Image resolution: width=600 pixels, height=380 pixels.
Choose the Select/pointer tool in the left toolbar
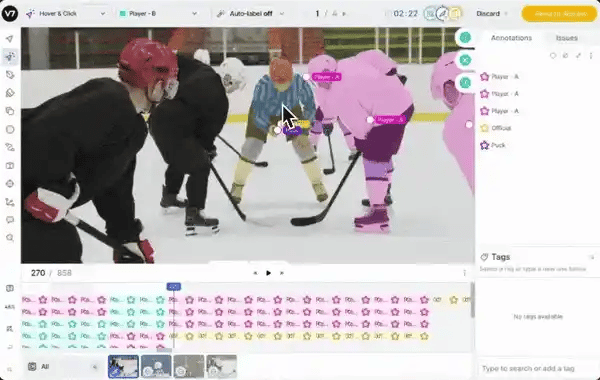click(10, 39)
